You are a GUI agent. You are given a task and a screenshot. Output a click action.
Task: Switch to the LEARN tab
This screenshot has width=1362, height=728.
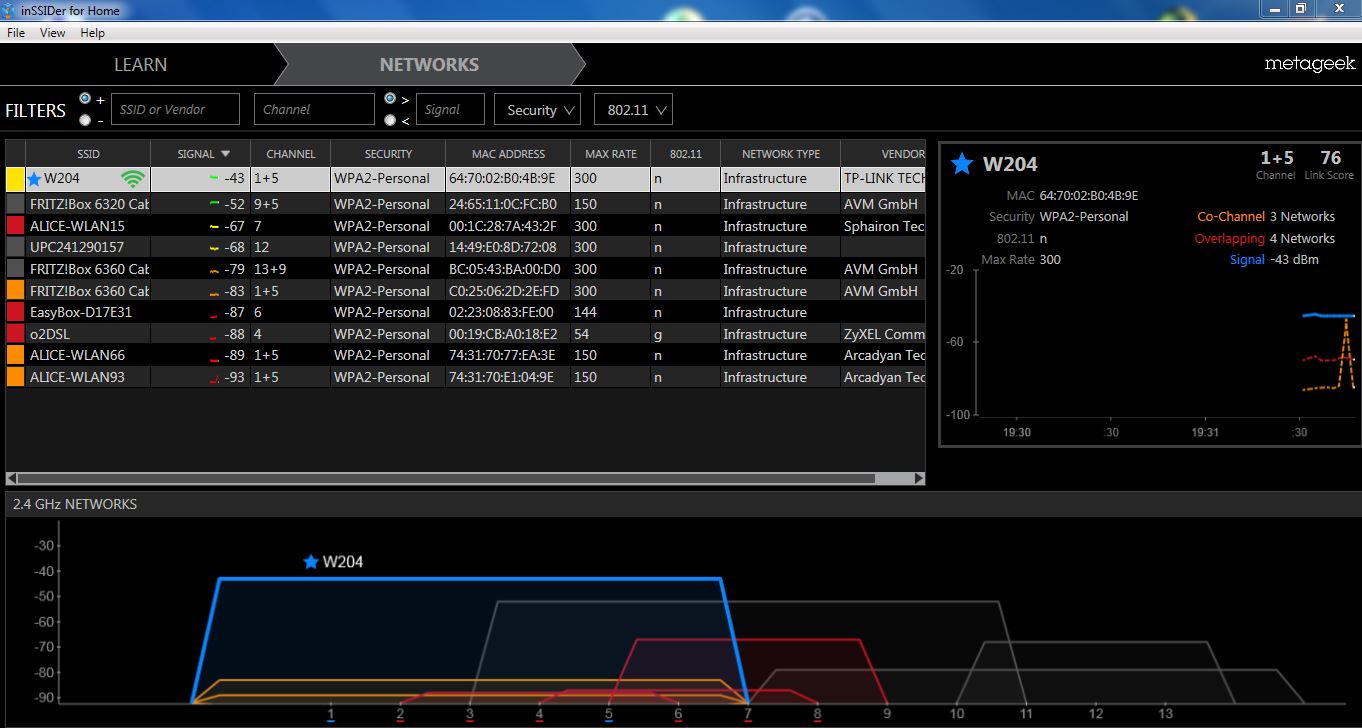point(140,64)
